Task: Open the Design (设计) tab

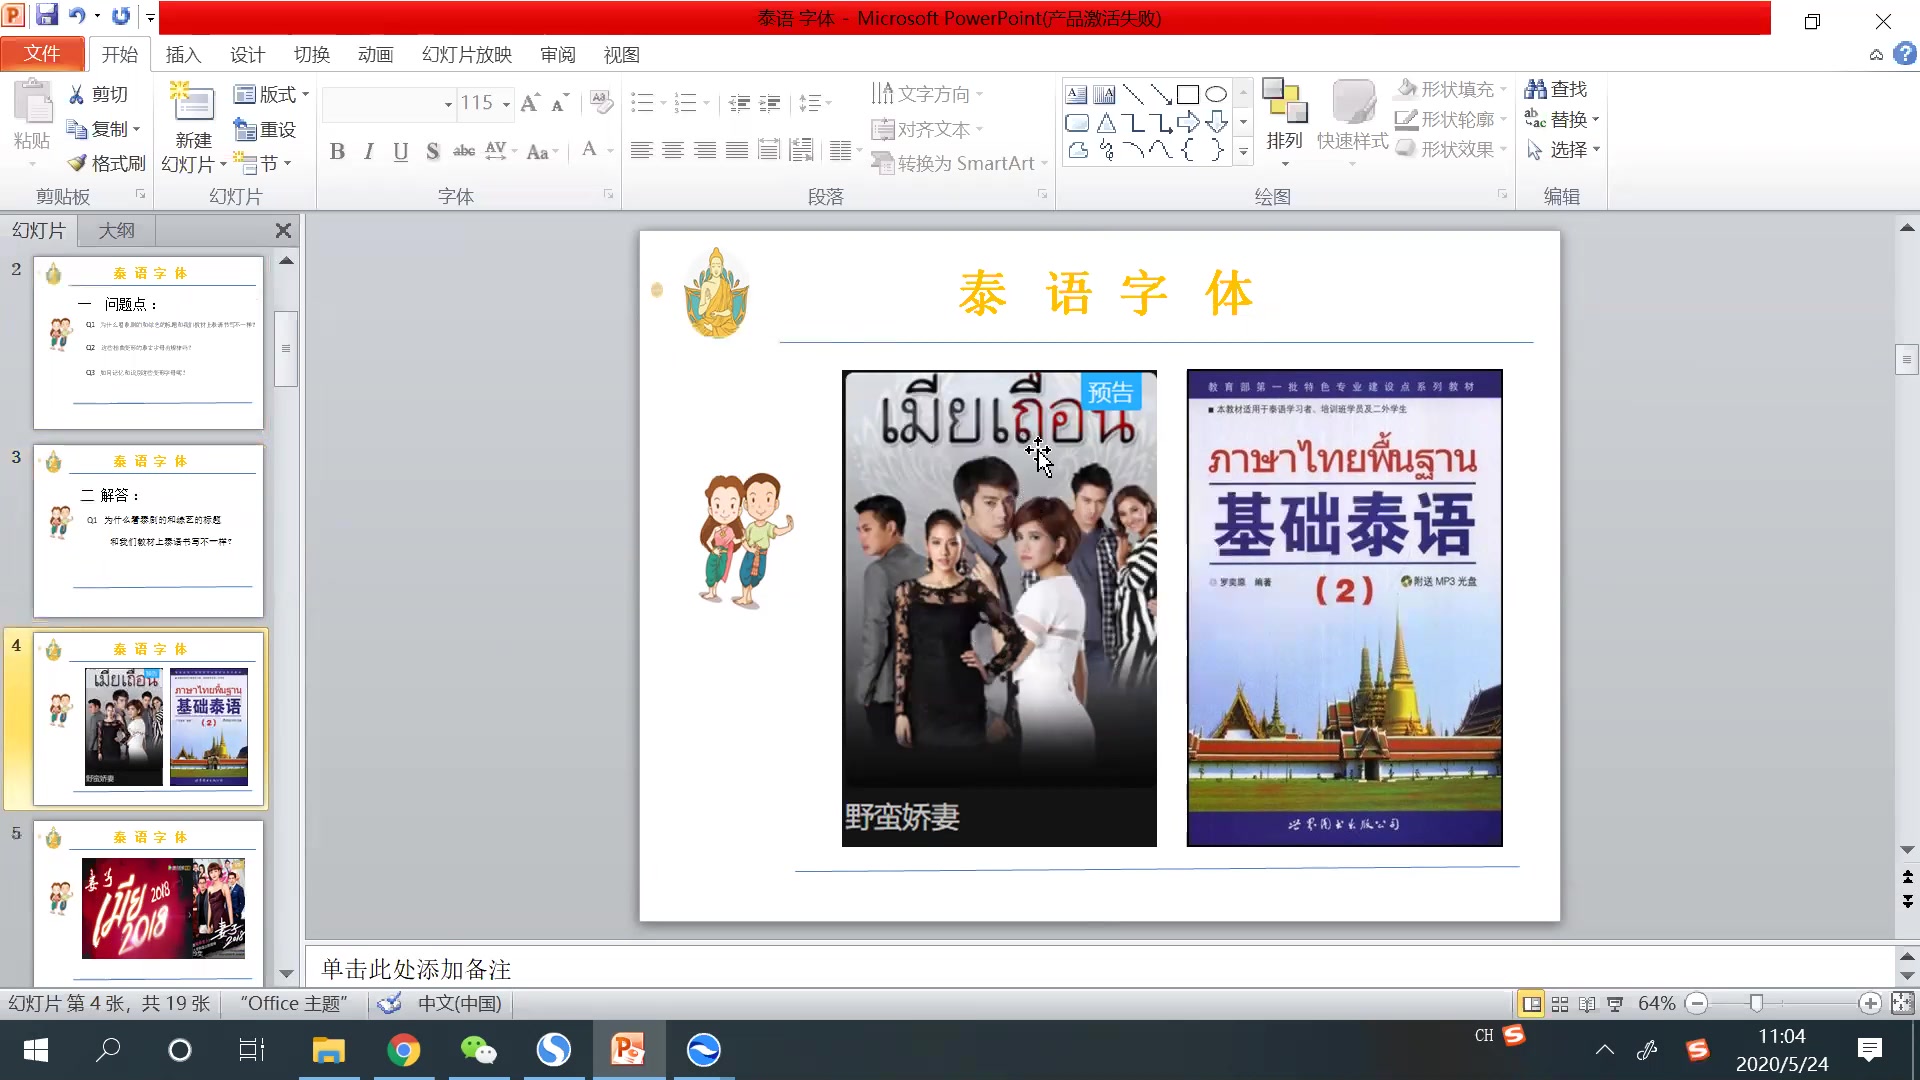Action: coord(247,55)
